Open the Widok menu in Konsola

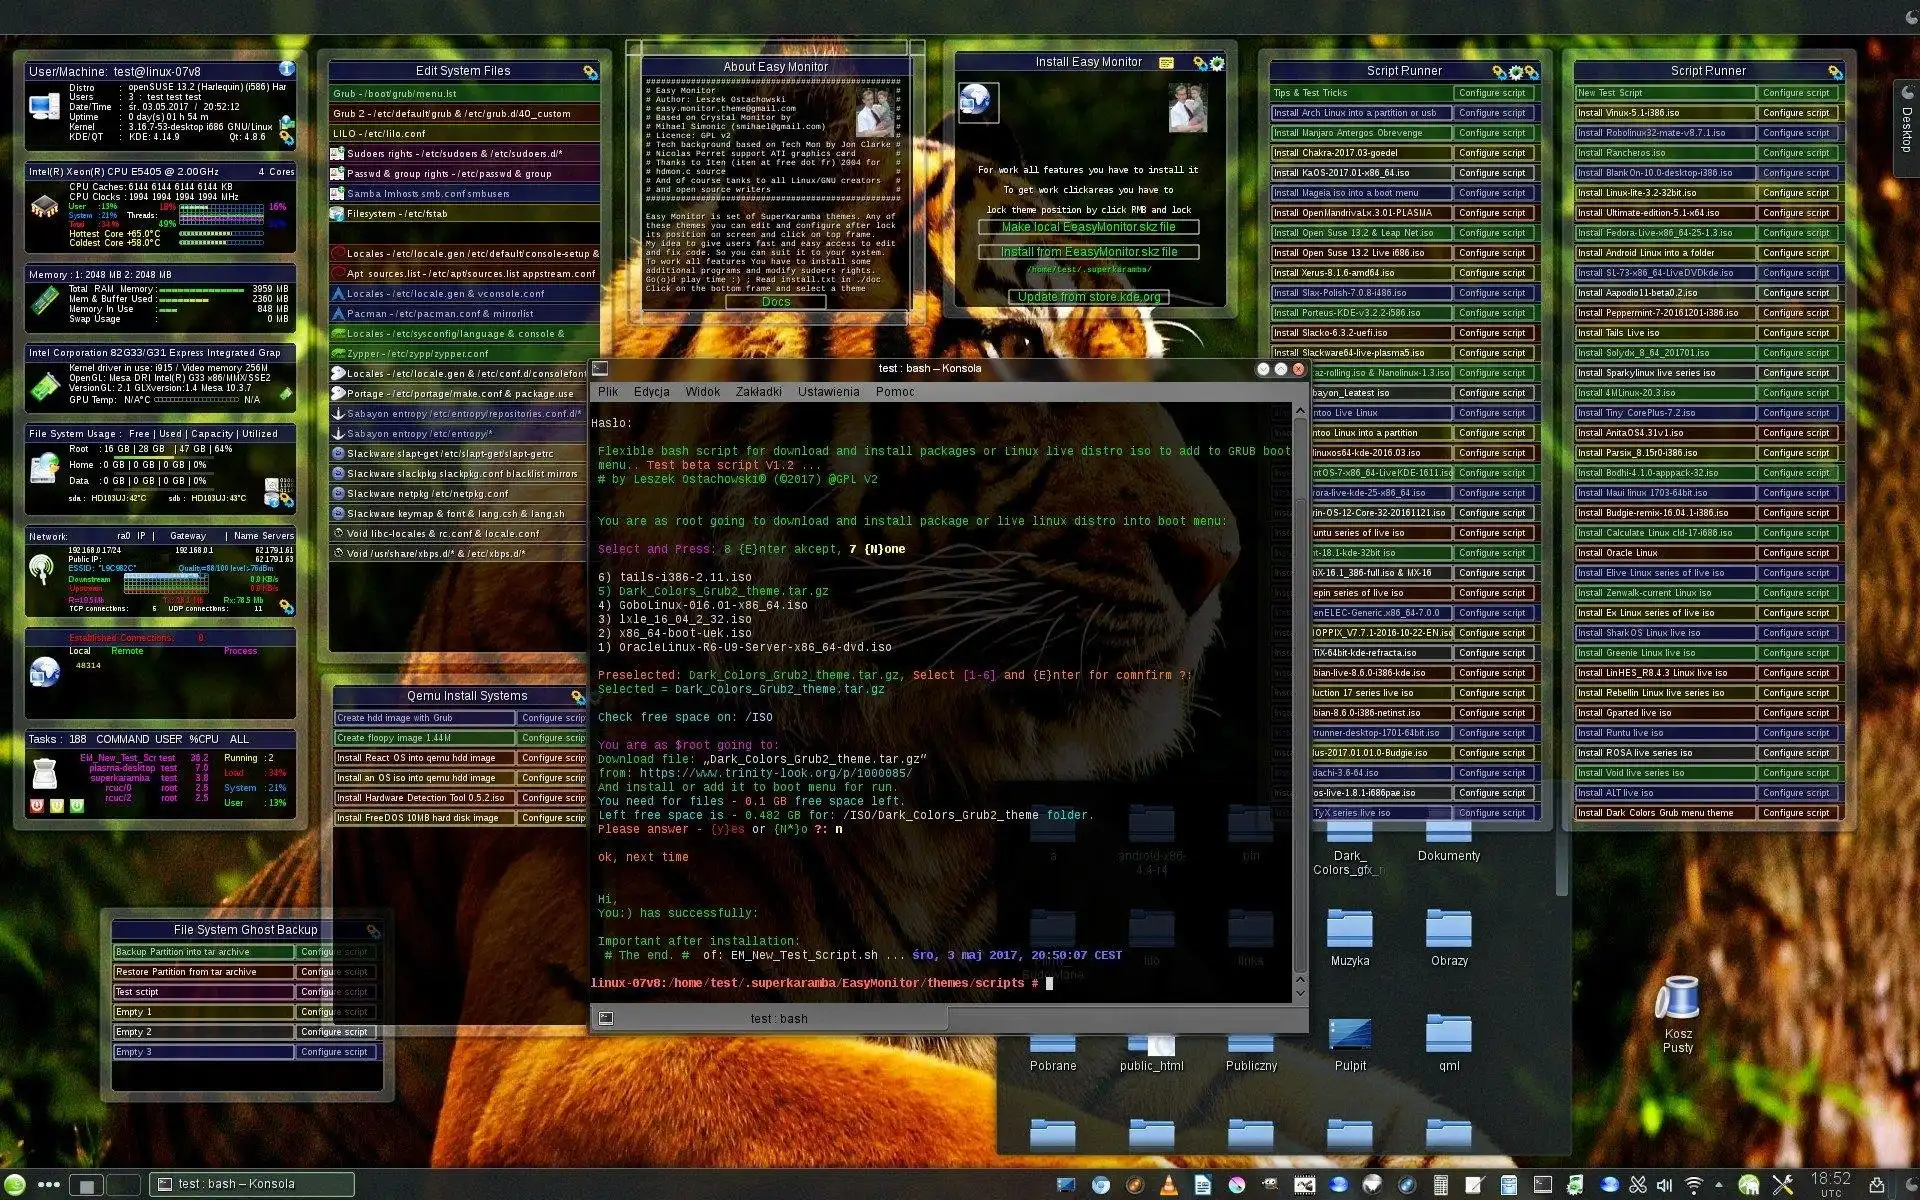(x=702, y=392)
